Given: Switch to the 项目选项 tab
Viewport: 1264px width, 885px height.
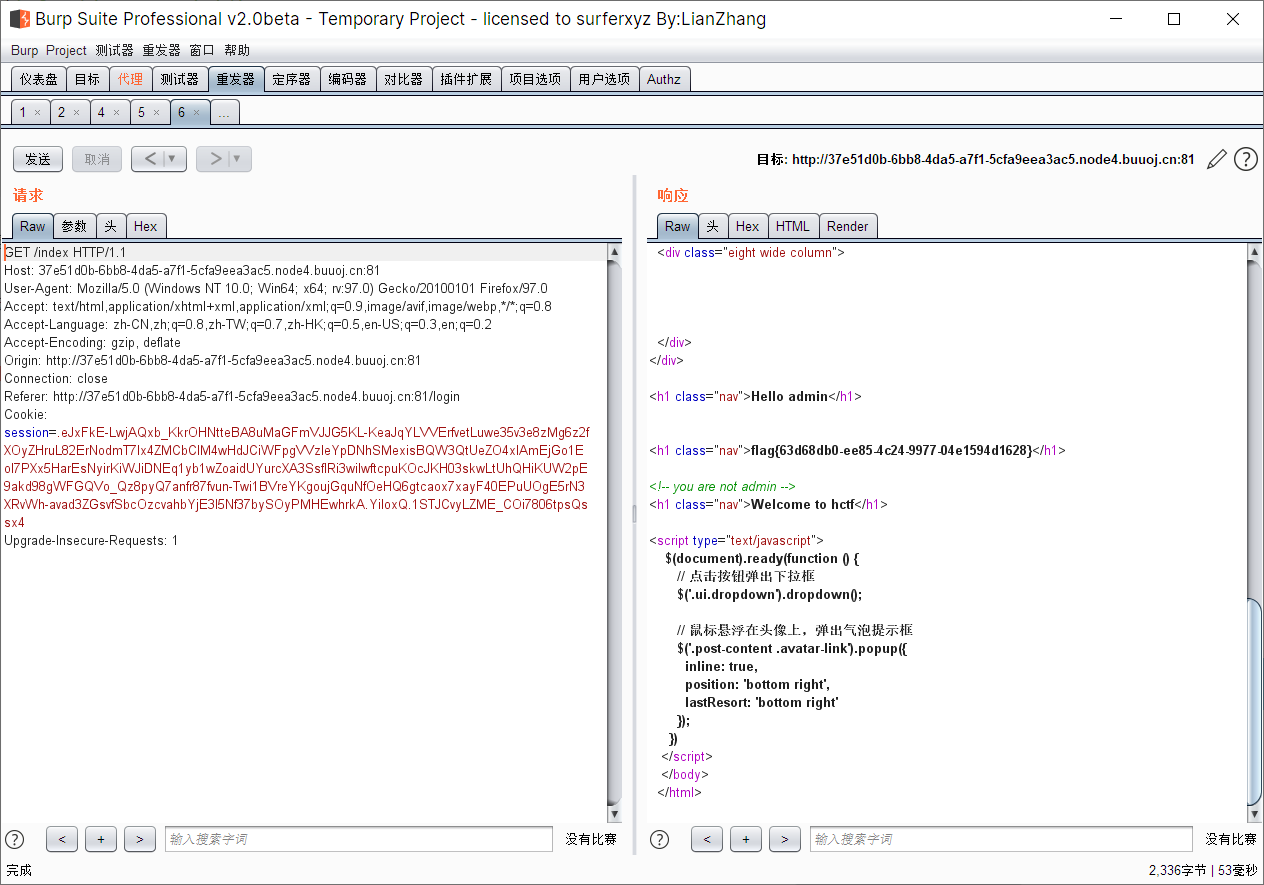Looking at the screenshot, I should pos(535,79).
